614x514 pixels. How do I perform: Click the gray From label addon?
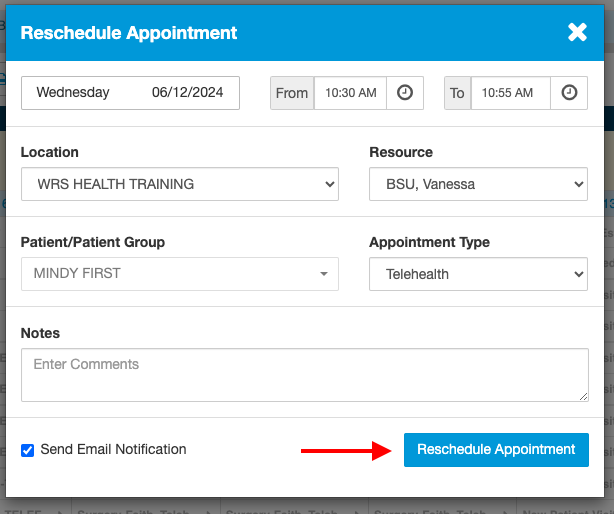pos(292,93)
